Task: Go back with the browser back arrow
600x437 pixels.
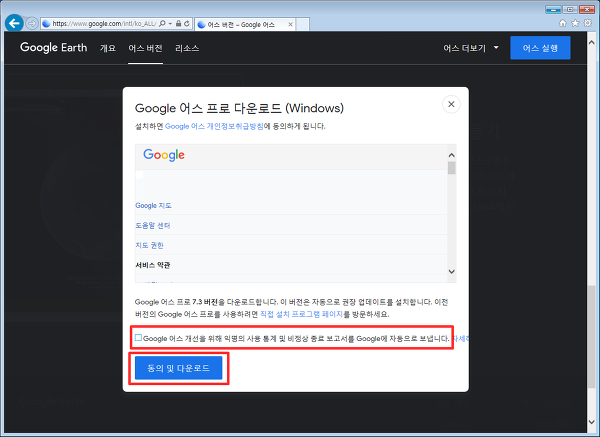Action: [14, 24]
